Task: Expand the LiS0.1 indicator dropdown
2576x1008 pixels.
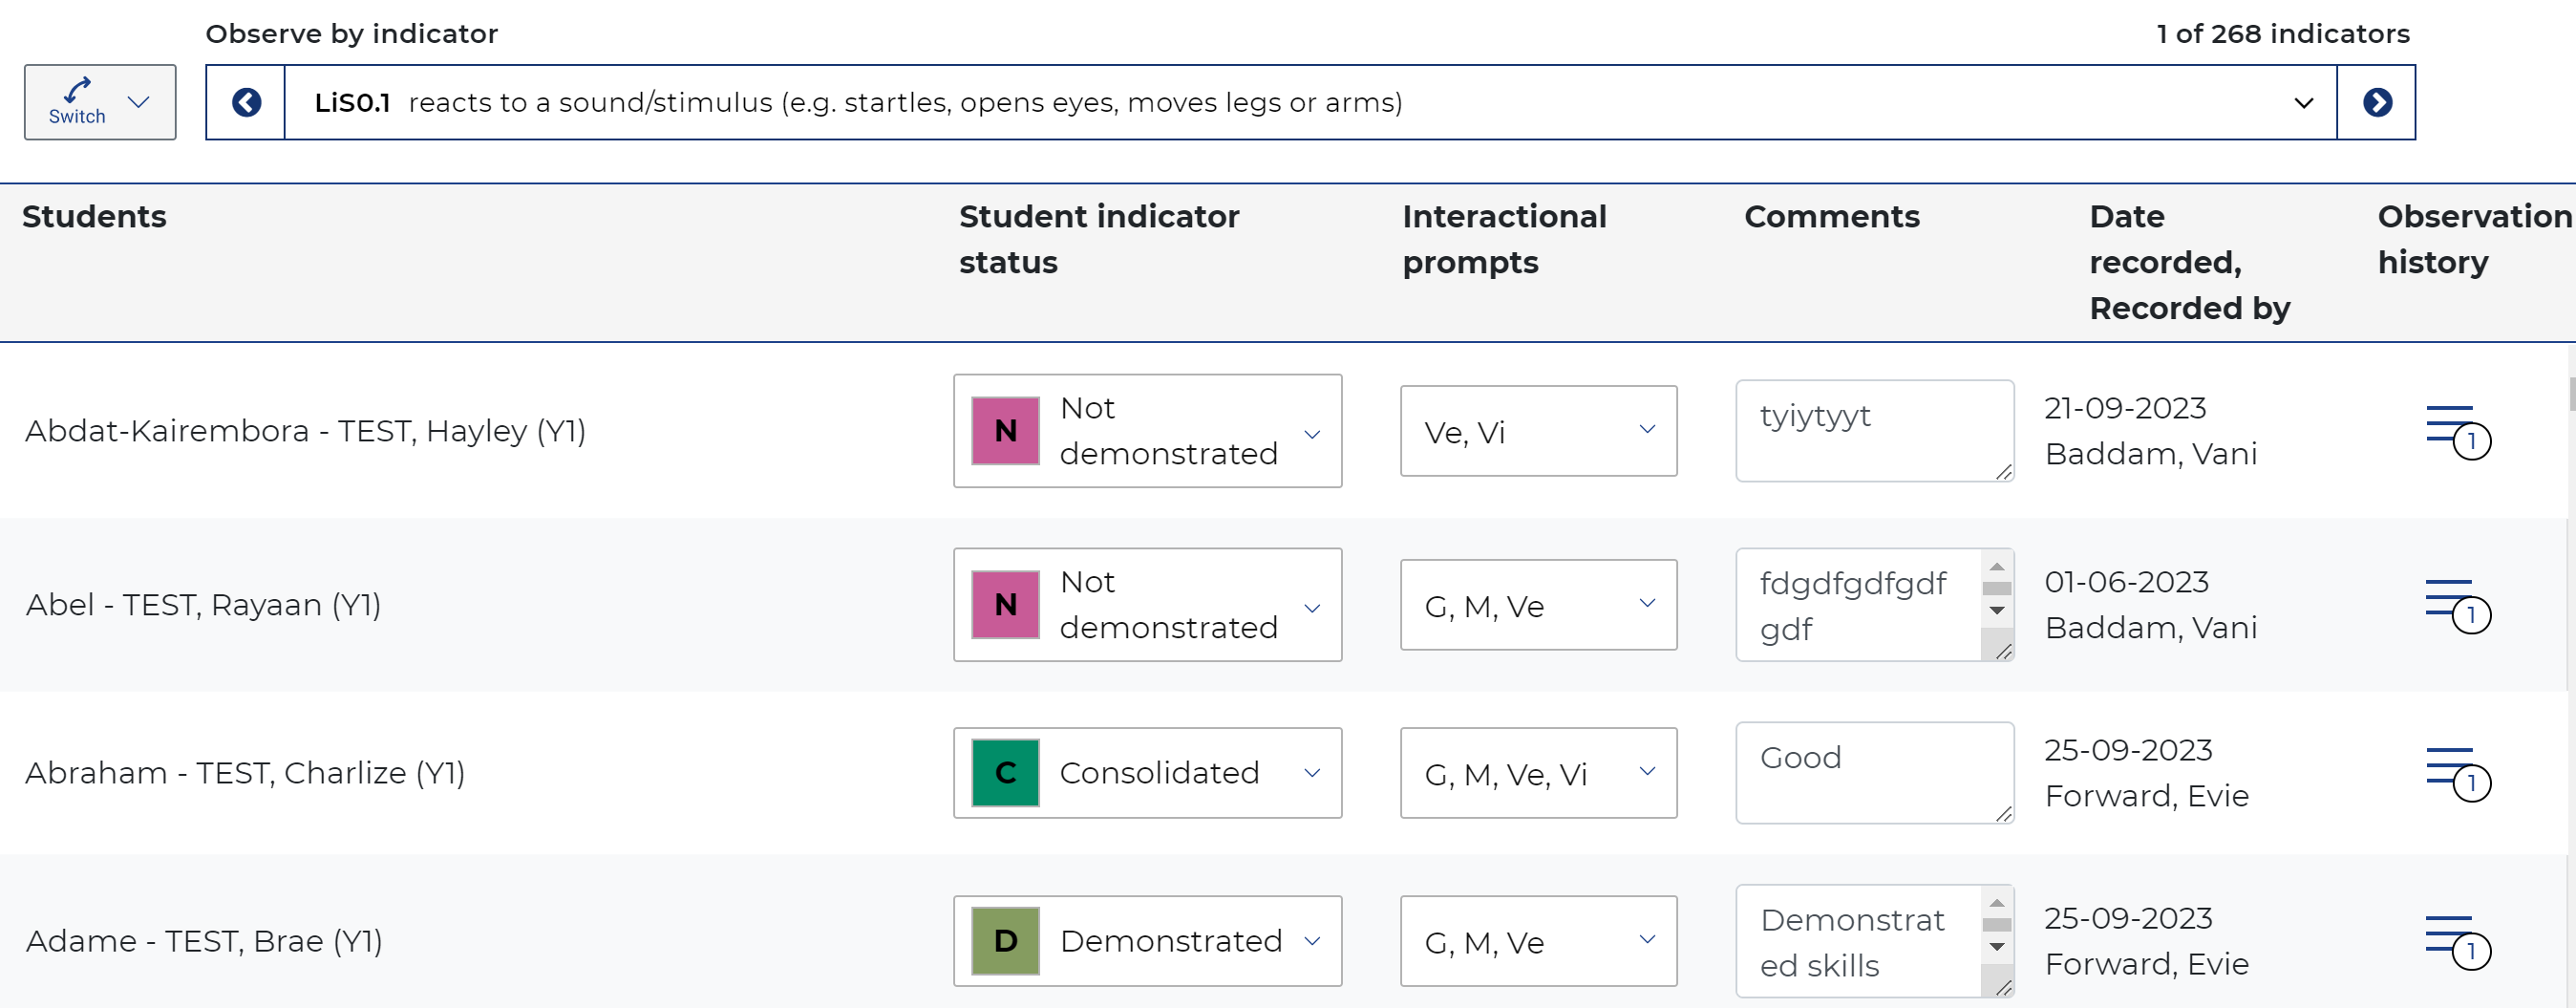Action: coord(1310,102)
